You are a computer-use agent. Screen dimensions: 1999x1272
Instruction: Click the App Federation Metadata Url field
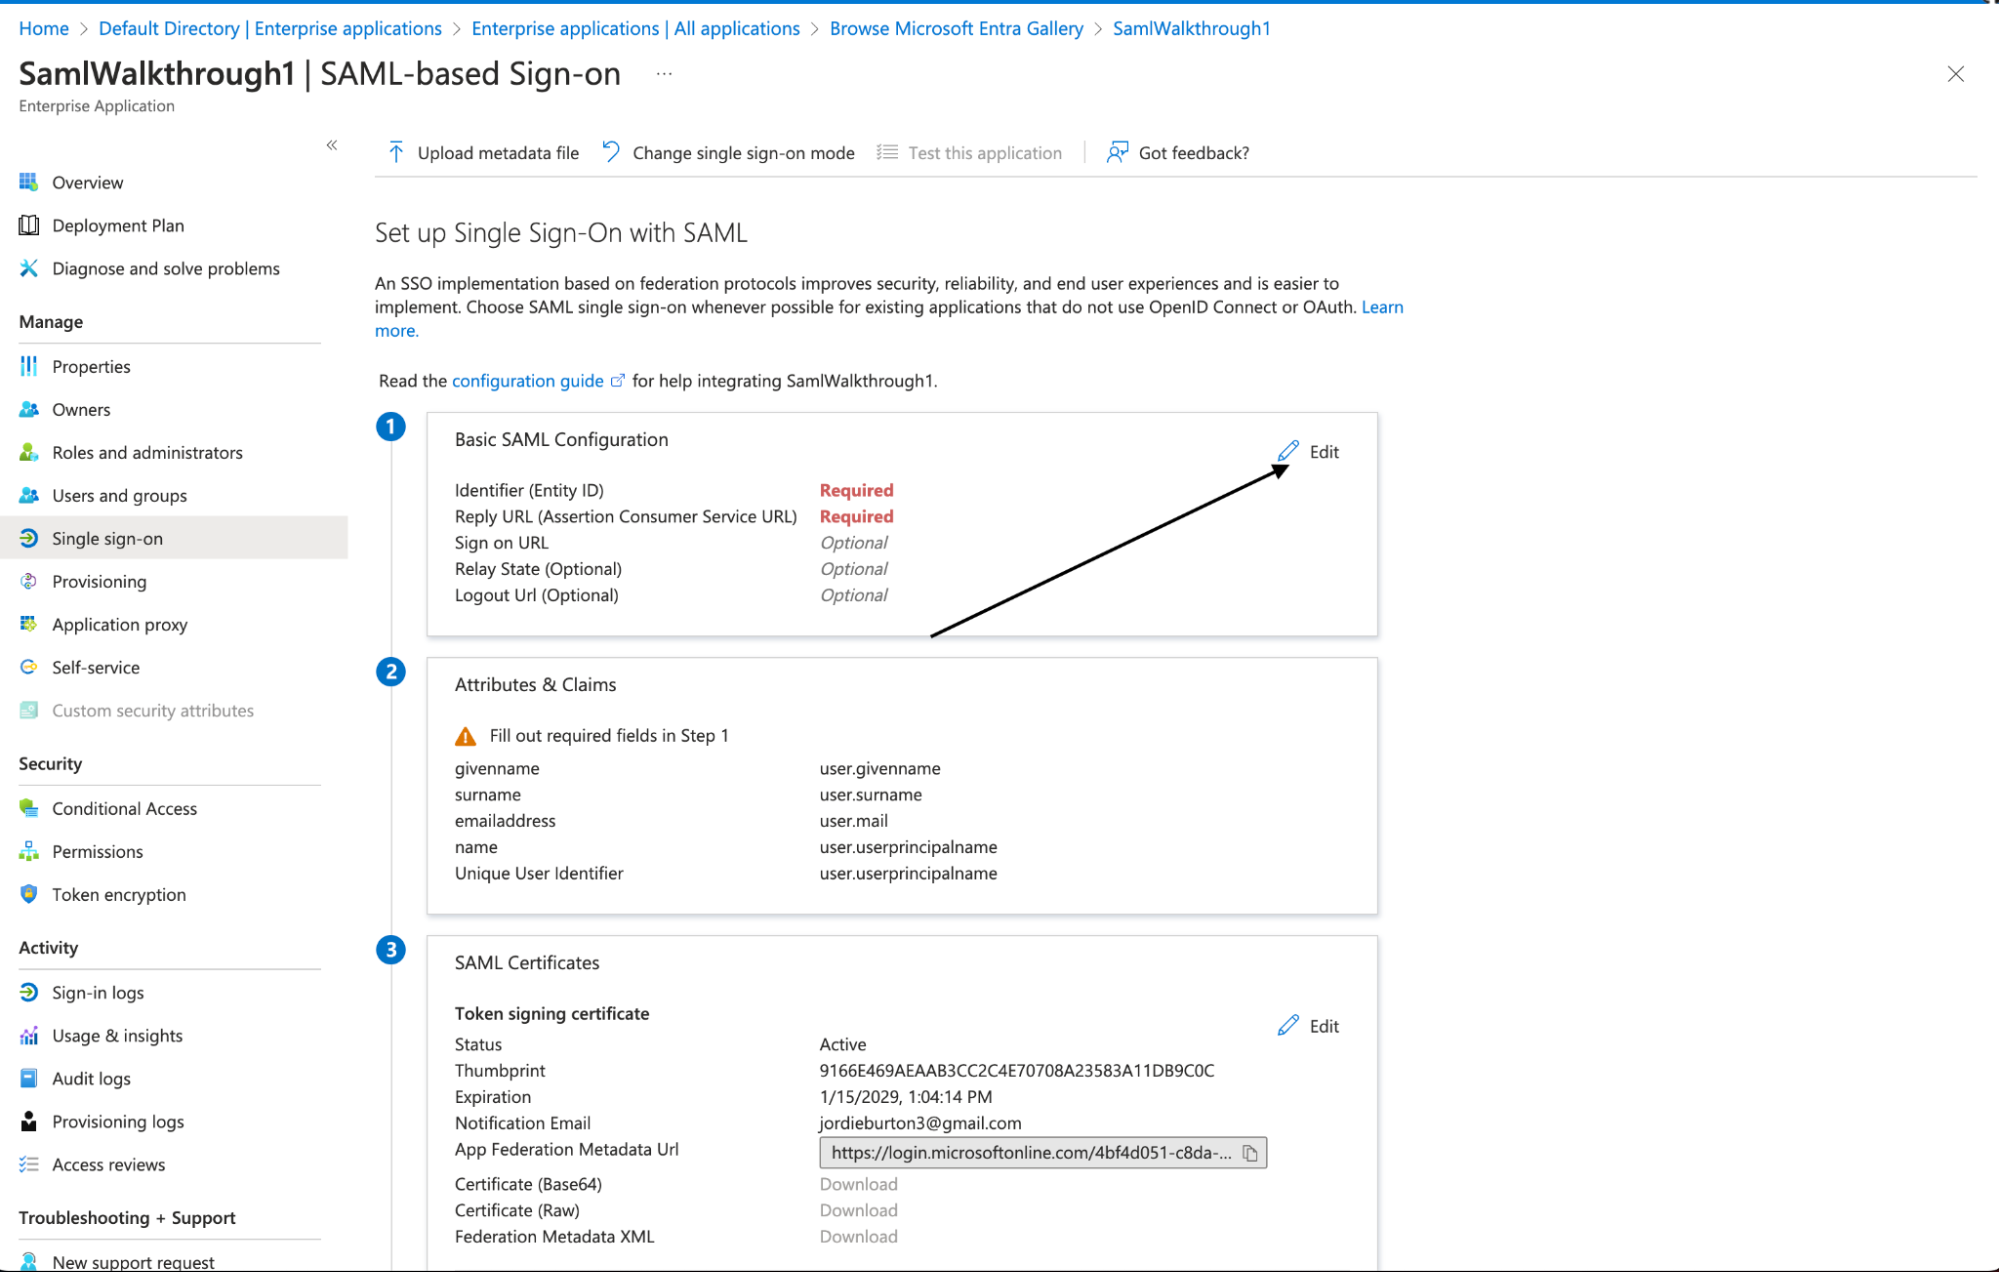pyautogui.click(x=1043, y=1153)
